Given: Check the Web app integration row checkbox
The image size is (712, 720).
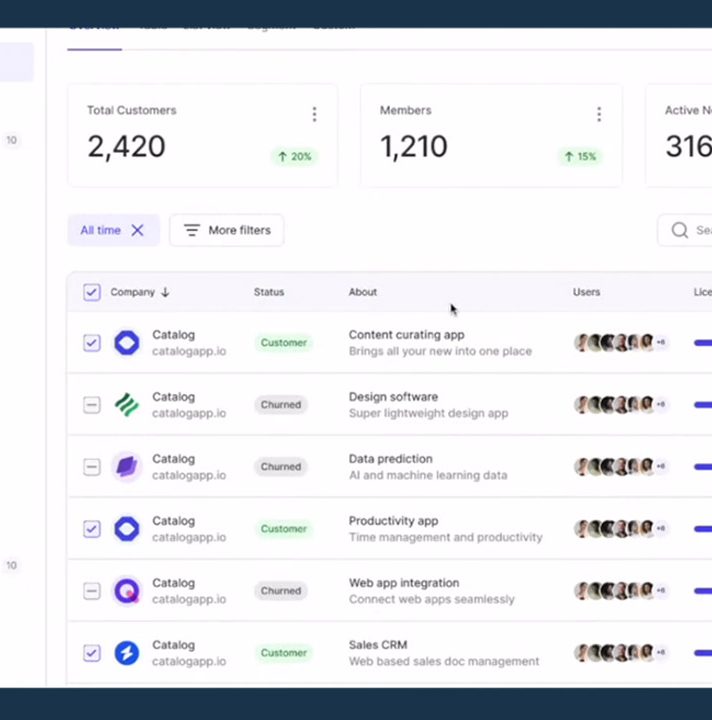Looking at the screenshot, I should [x=92, y=591].
